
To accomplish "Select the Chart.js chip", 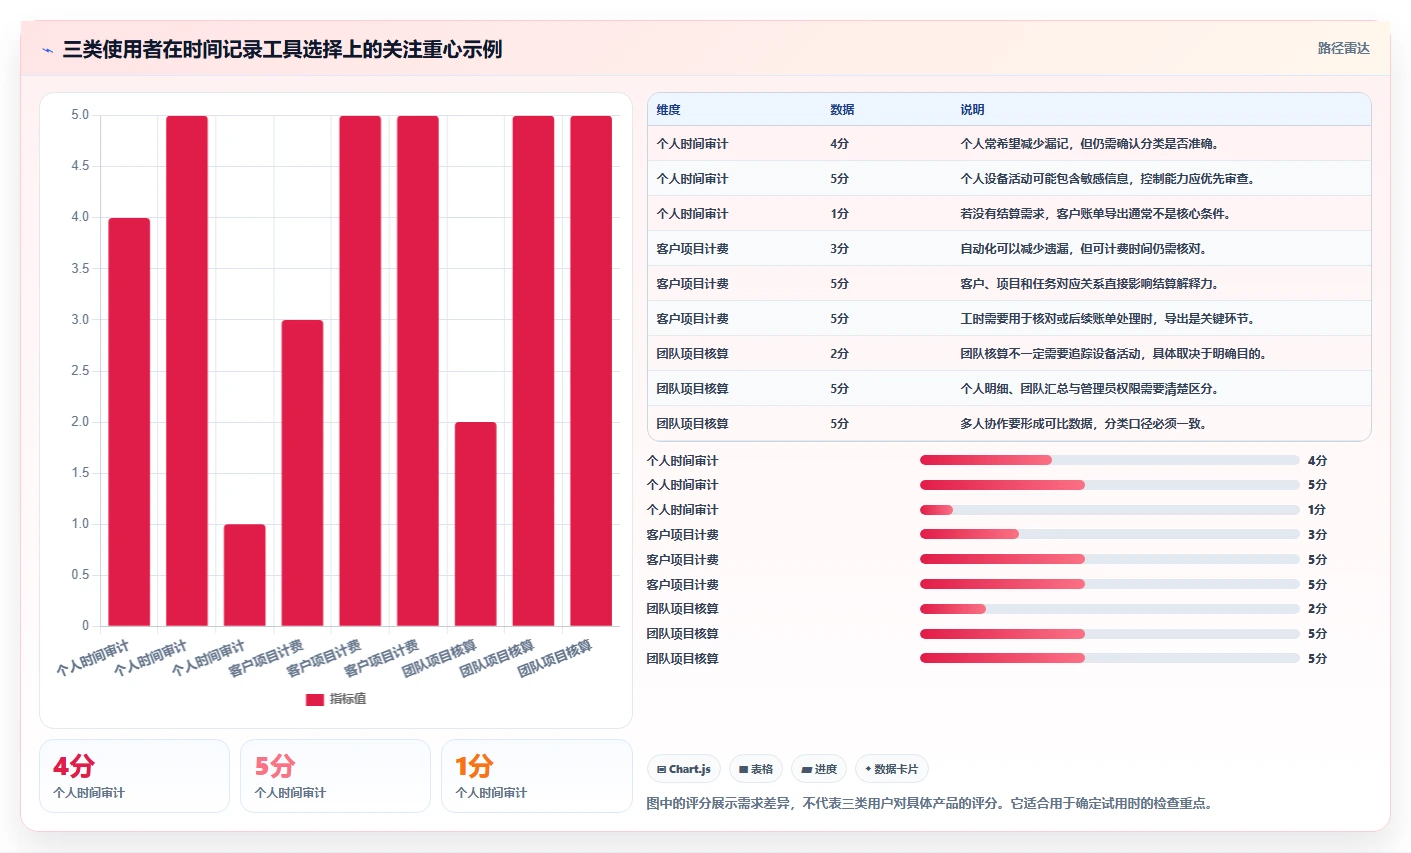I will click(684, 769).
